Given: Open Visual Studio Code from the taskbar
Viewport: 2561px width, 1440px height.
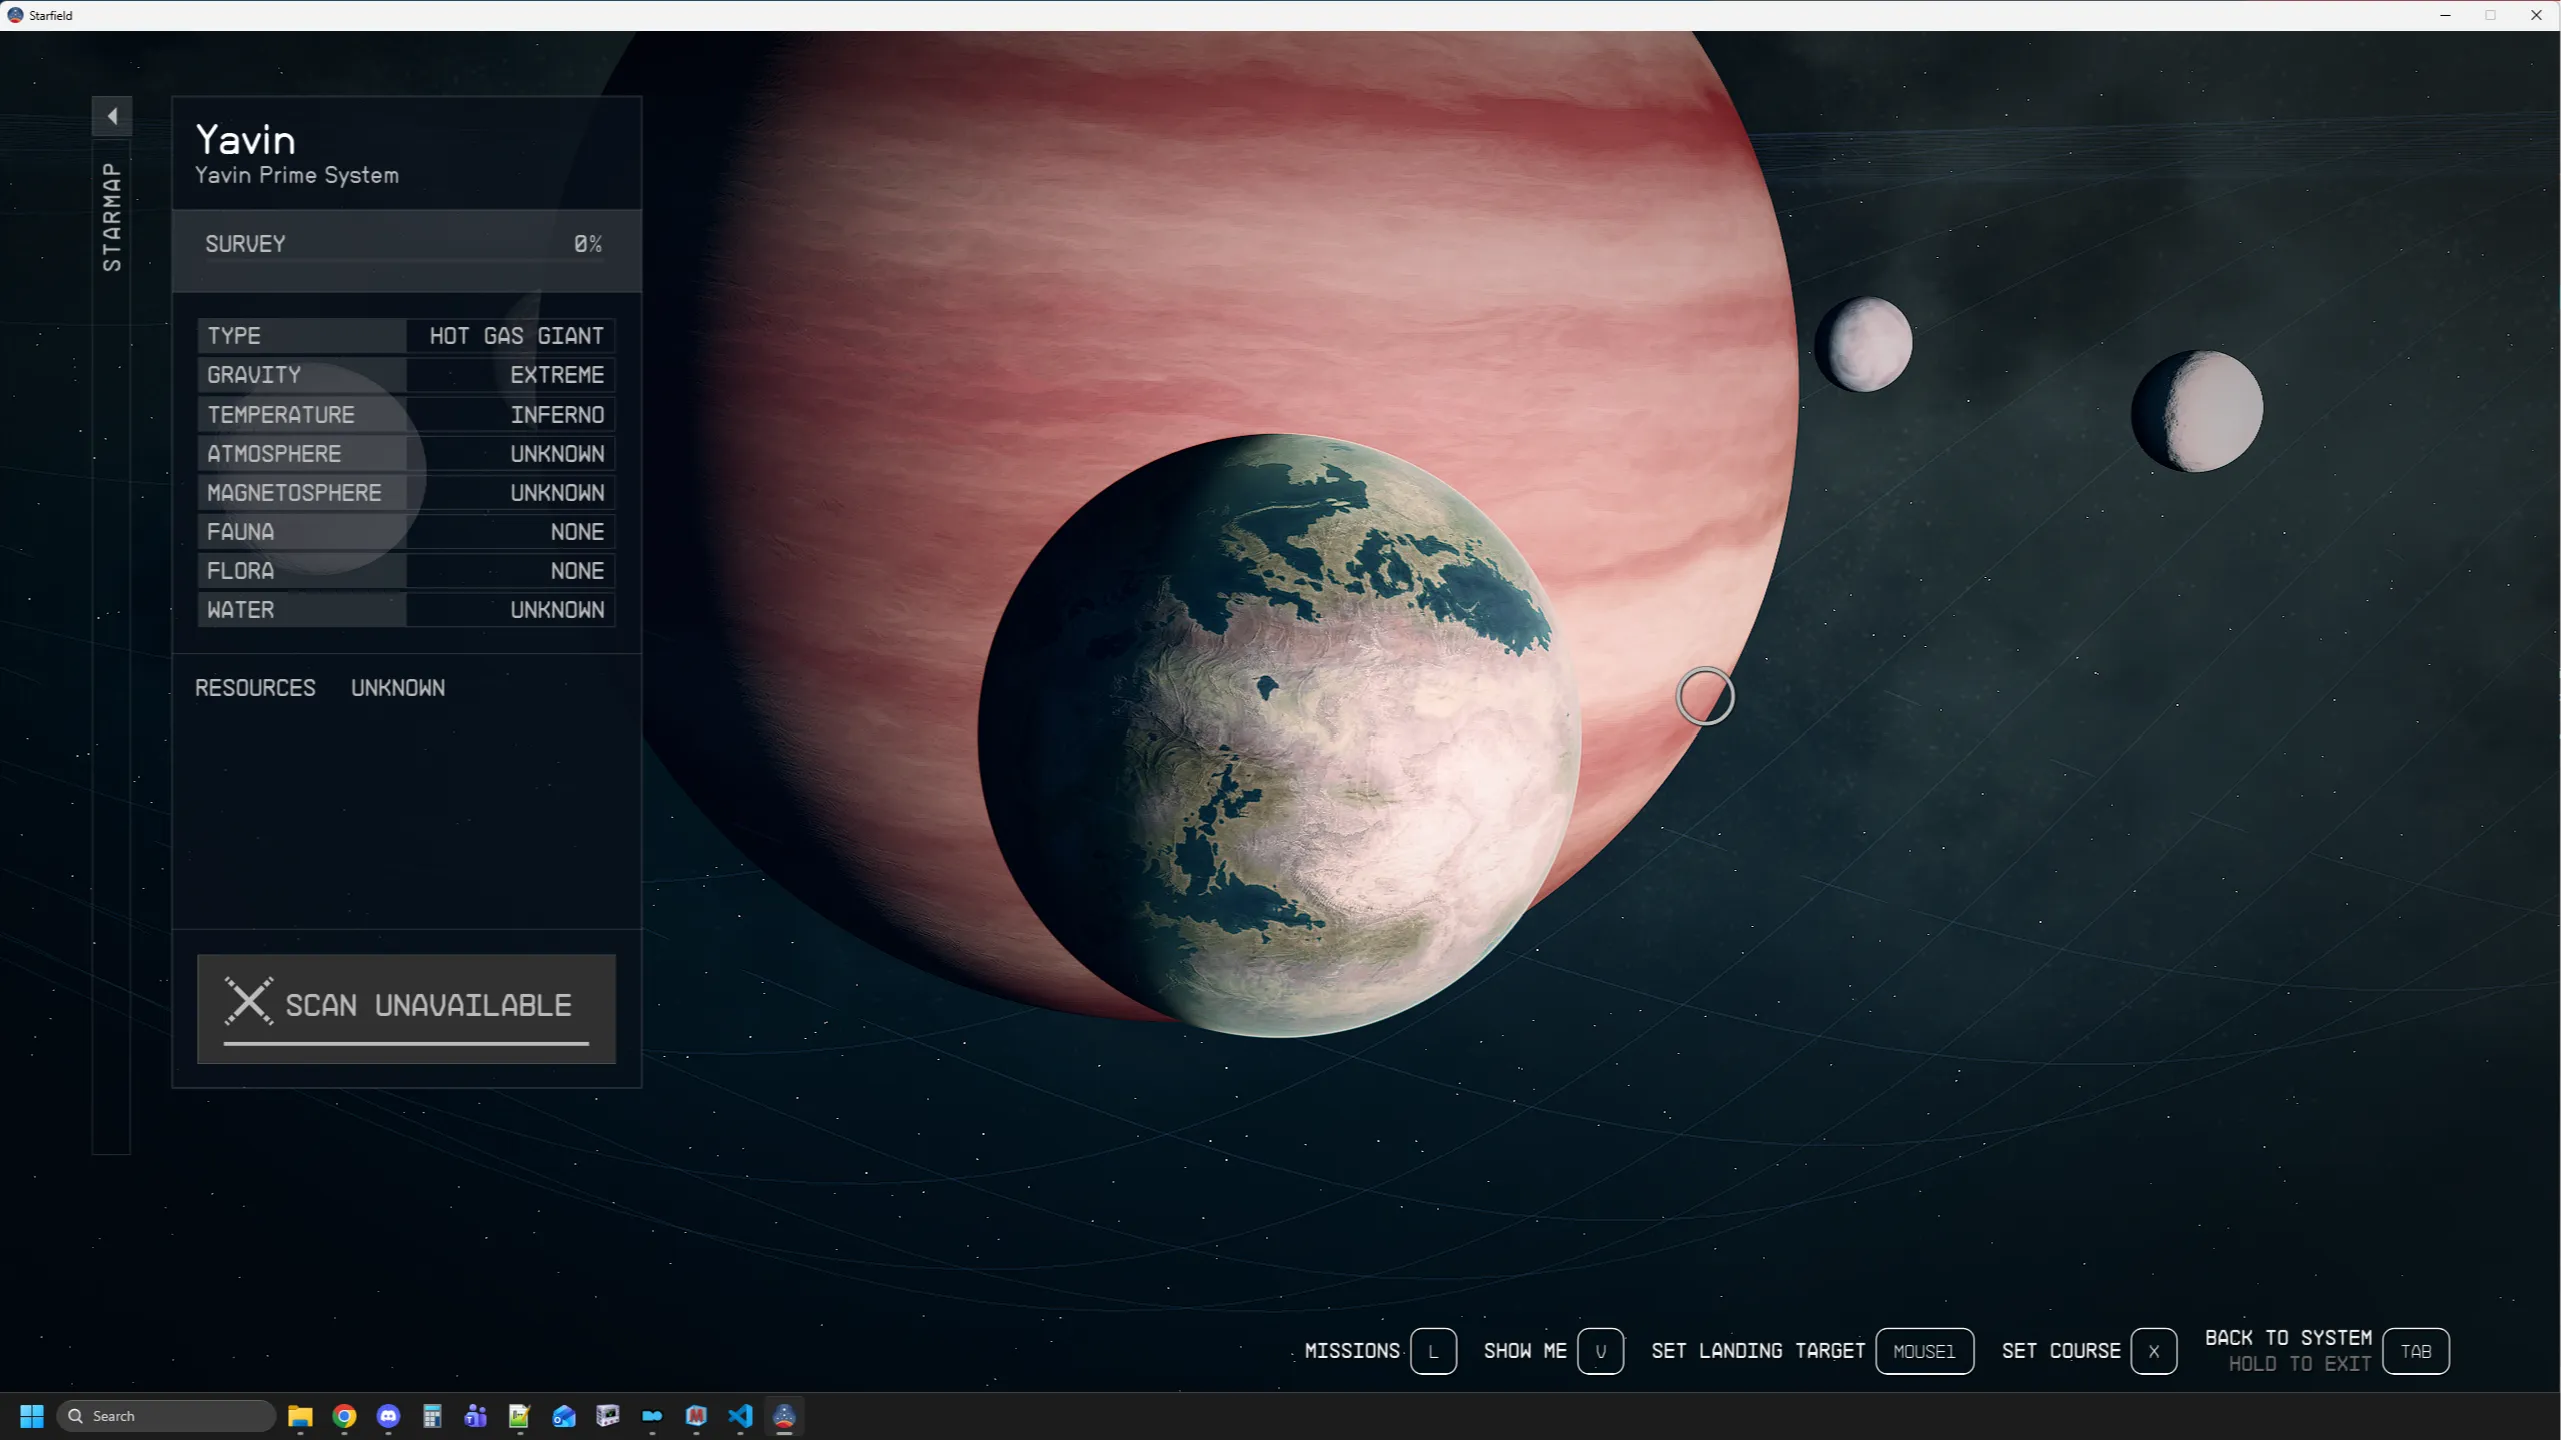Looking at the screenshot, I should tap(740, 1416).
